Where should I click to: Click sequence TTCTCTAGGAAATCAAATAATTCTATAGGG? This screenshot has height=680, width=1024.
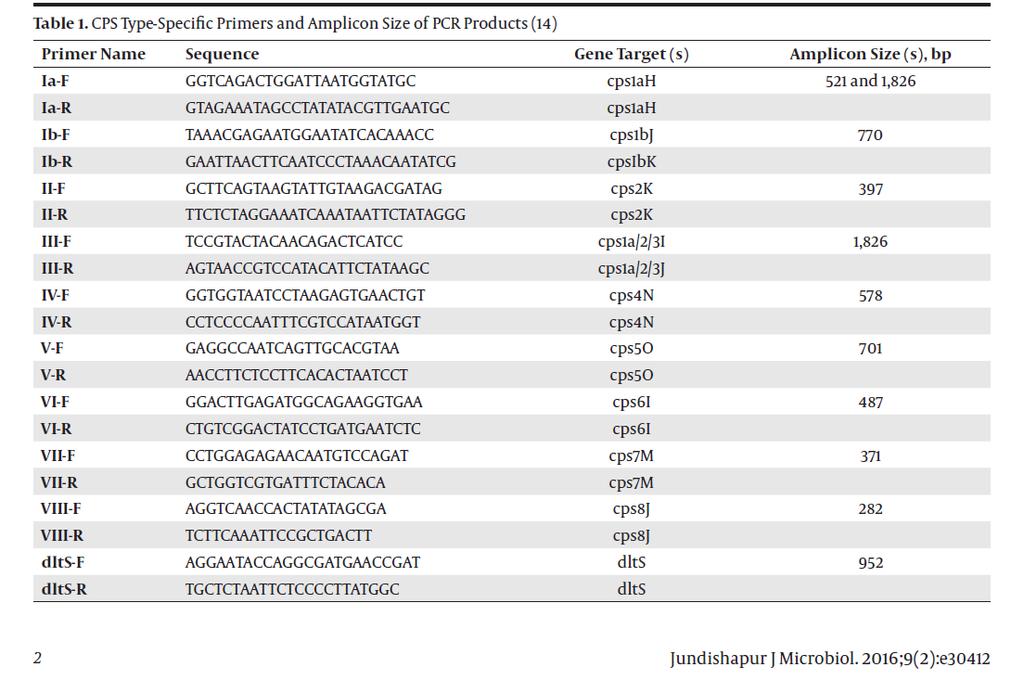[x=325, y=214]
